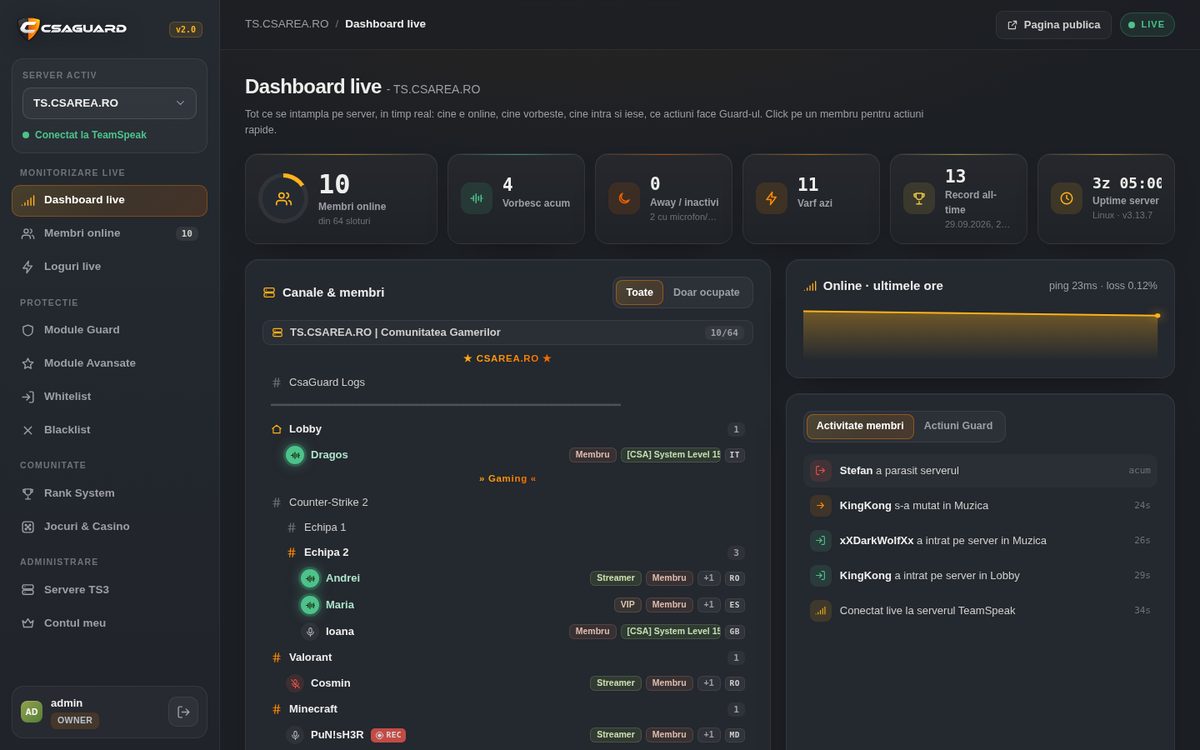Click the Streamer badge on Cosmin's row
The height and width of the screenshot is (750, 1200).
pyautogui.click(x=615, y=684)
